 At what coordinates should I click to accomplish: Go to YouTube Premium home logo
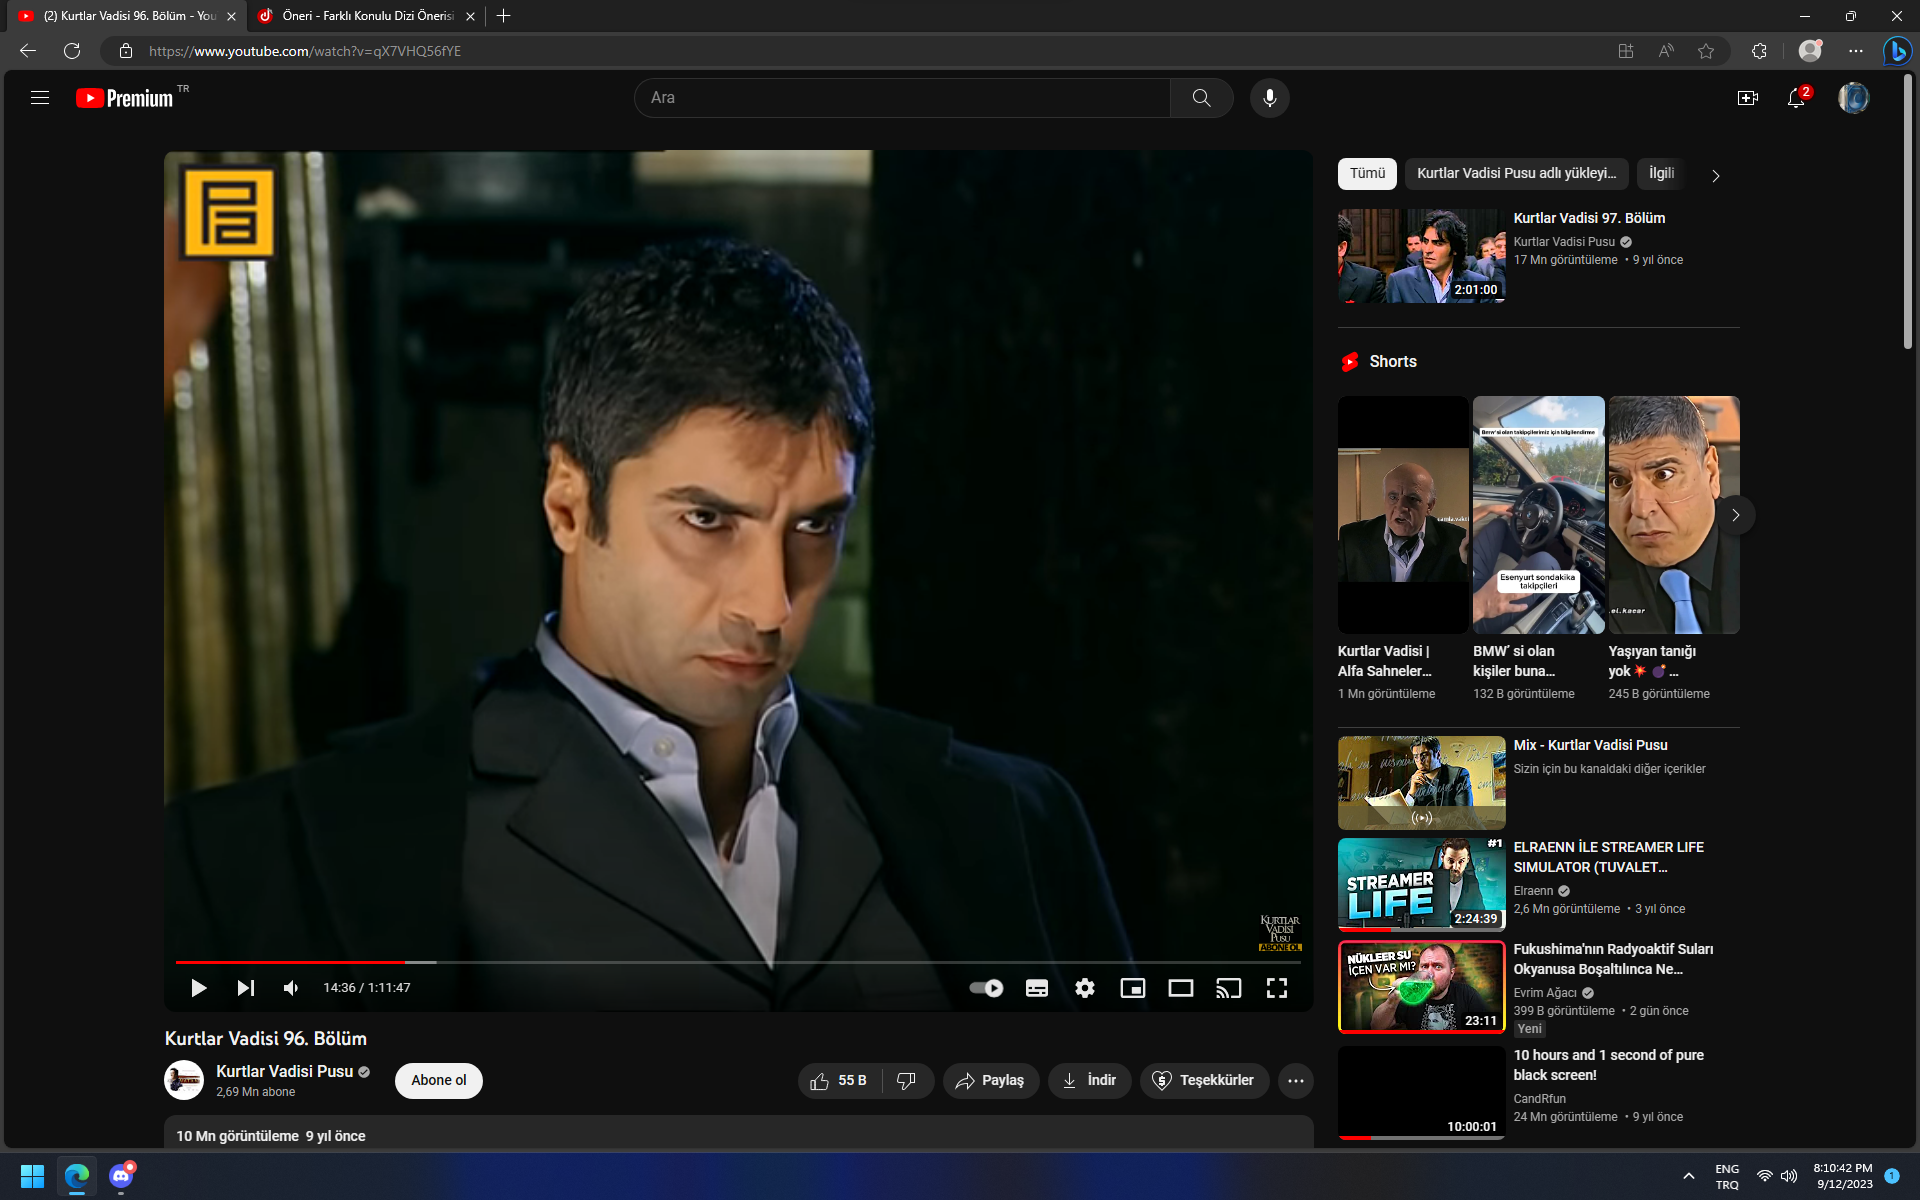tap(125, 98)
